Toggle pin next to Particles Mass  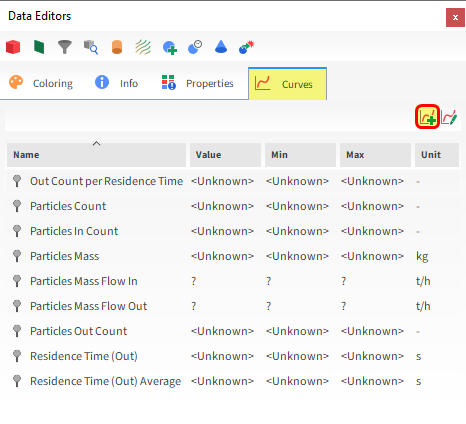[x=17, y=256]
